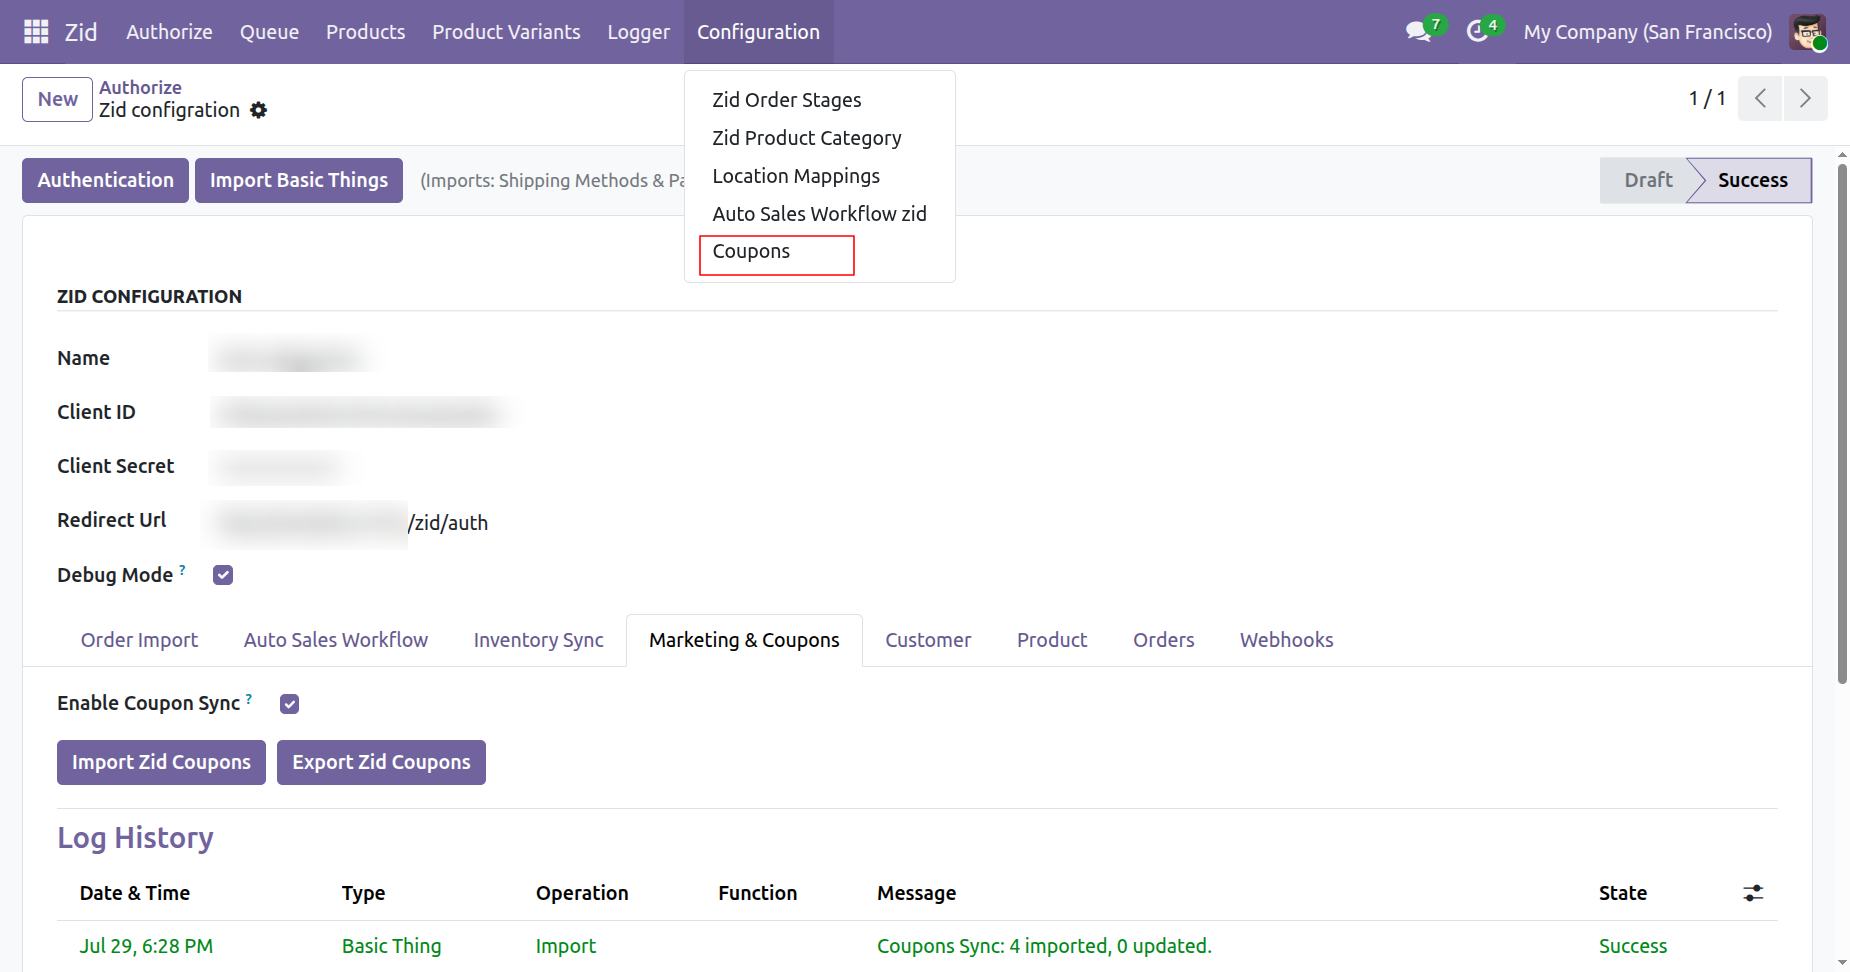Click the Import Basic Things button
This screenshot has height=972, width=1850.
pyautogui.click(x=299, y=180)
